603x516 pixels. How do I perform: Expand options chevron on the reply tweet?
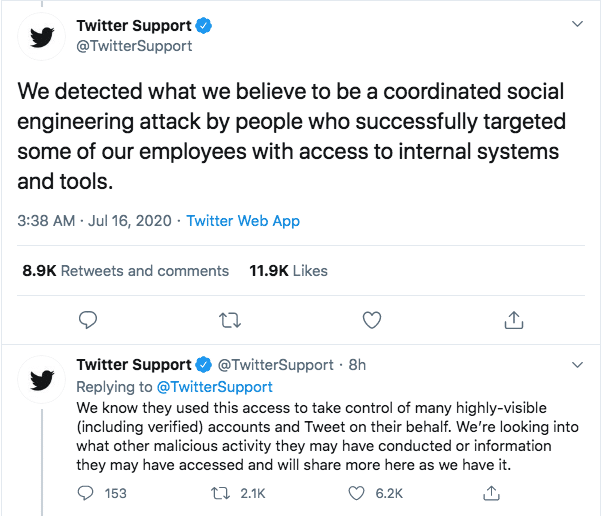coord(578,365)
